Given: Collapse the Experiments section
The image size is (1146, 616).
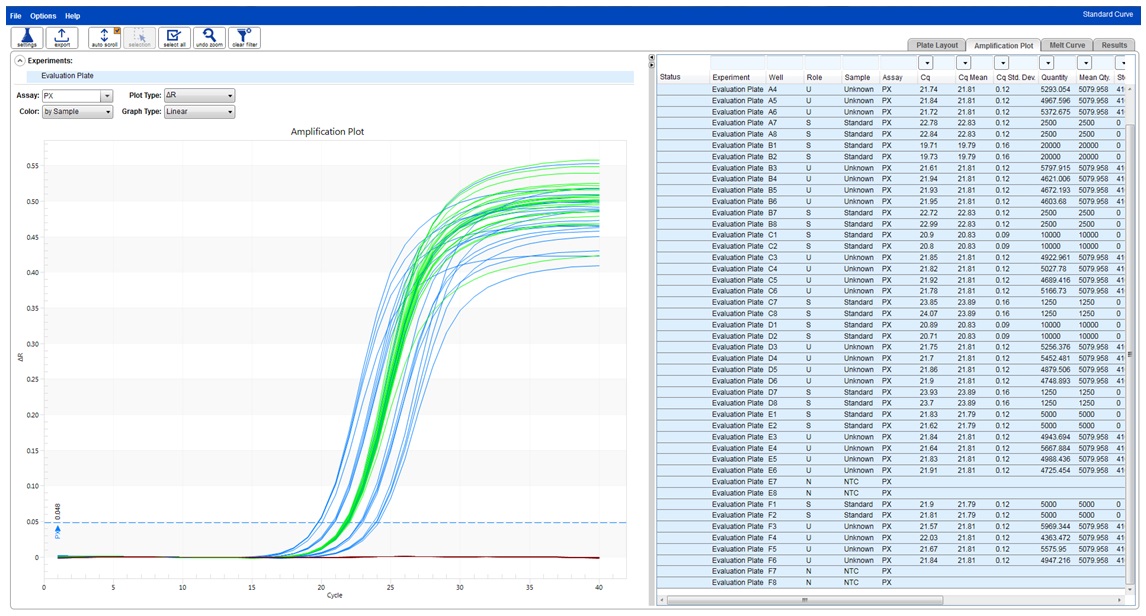Looking at the screenshot, I should (x=20, y=61).
